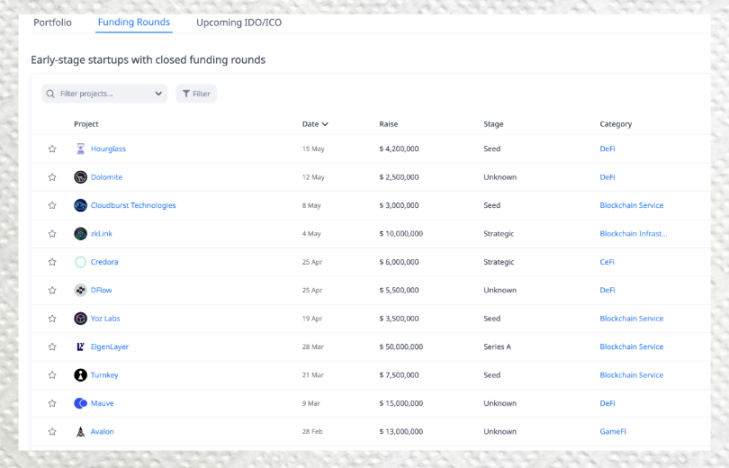The image size is (729, 468).
Task: Click the Turnkey project logo
Action: point(80,375)
